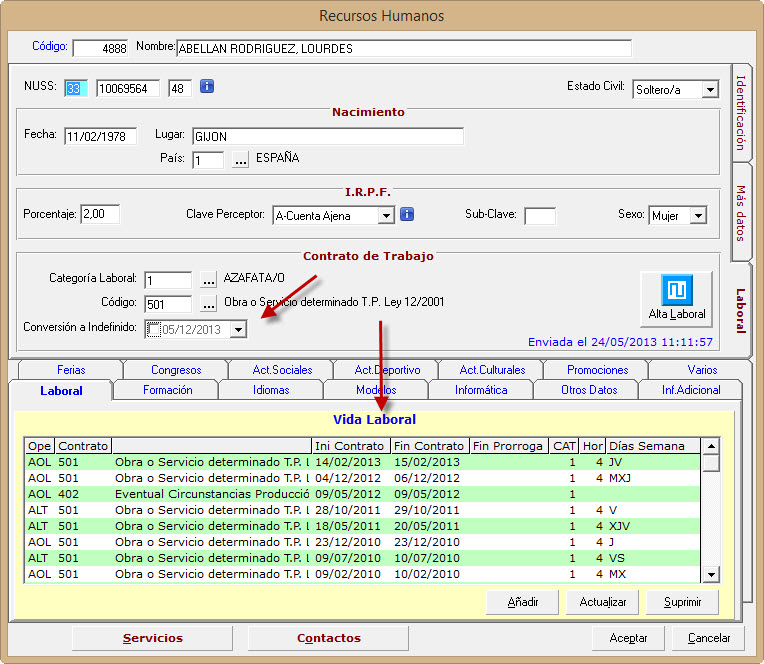Click birth Fecha field 11/02/1978
The width and height of the screenshot is (764, 664).
(100, 136)
